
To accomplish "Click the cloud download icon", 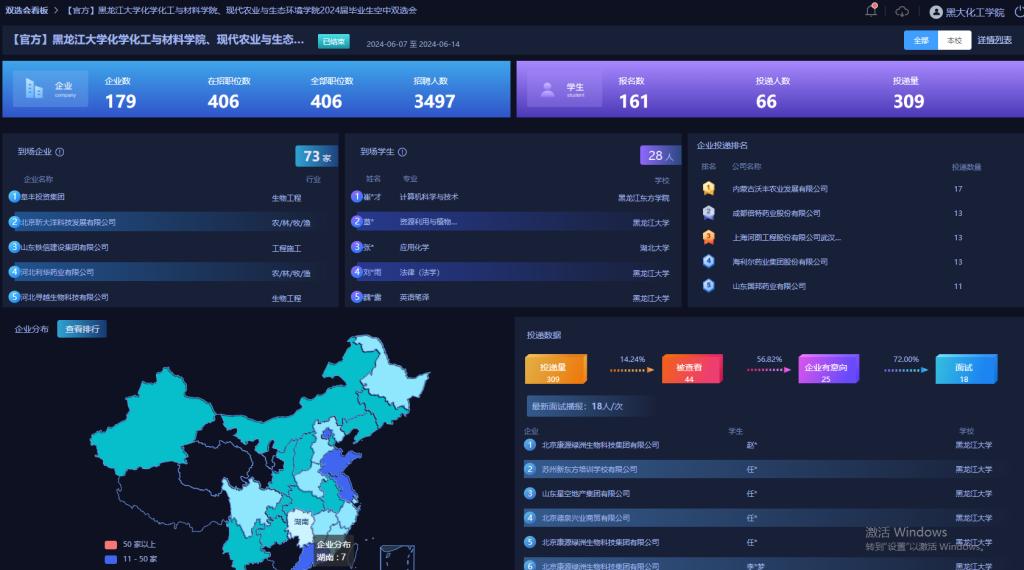I will point(902,11).
